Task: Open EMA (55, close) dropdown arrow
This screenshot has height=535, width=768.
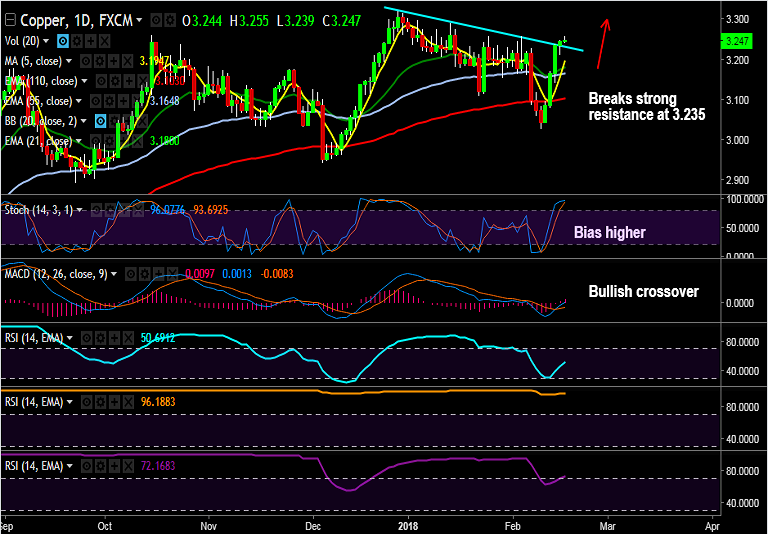Action: coord(79,101)
